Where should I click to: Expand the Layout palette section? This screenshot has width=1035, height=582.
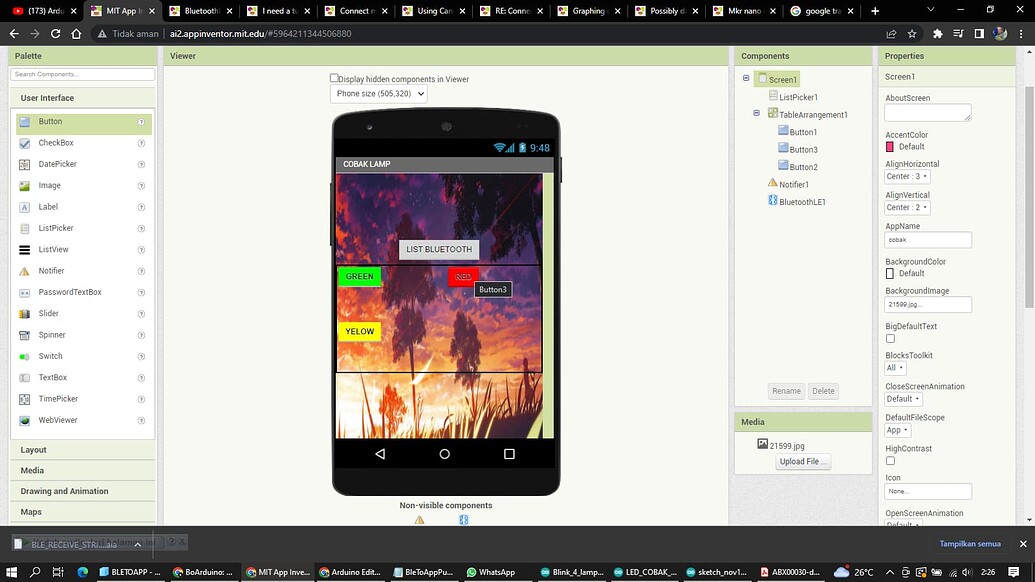pos(83,450)
